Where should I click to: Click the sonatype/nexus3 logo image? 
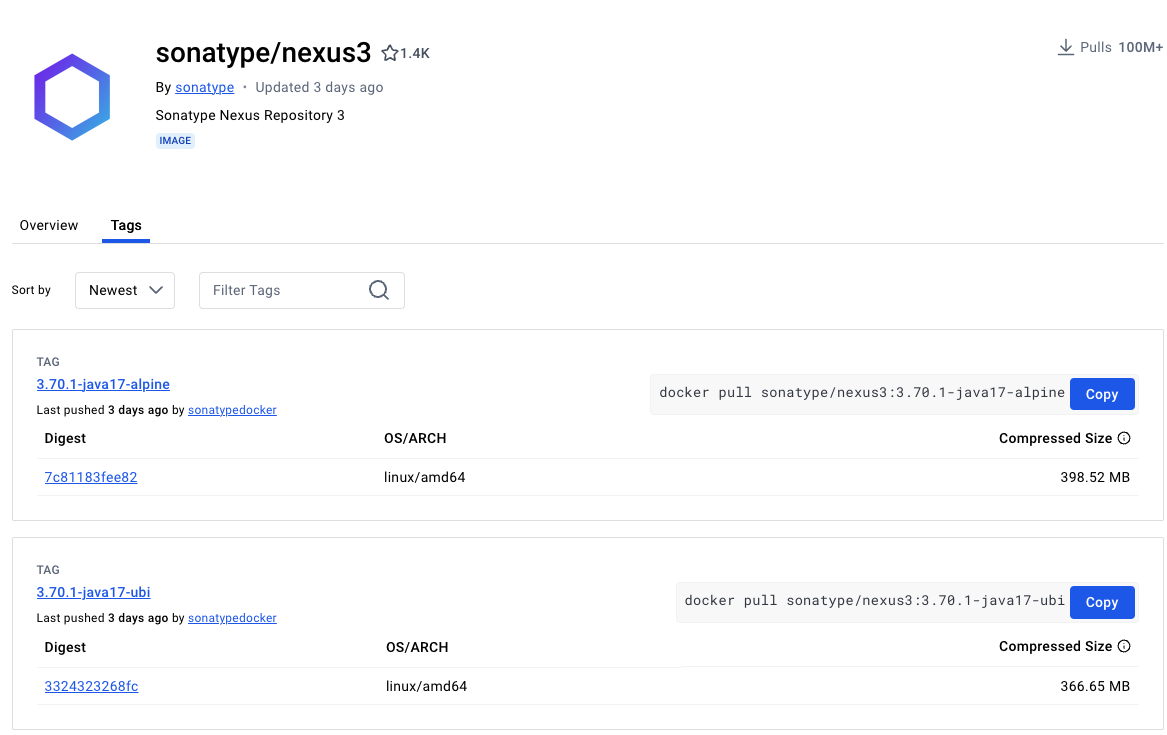pyautogui.click(x=71, y=96)
